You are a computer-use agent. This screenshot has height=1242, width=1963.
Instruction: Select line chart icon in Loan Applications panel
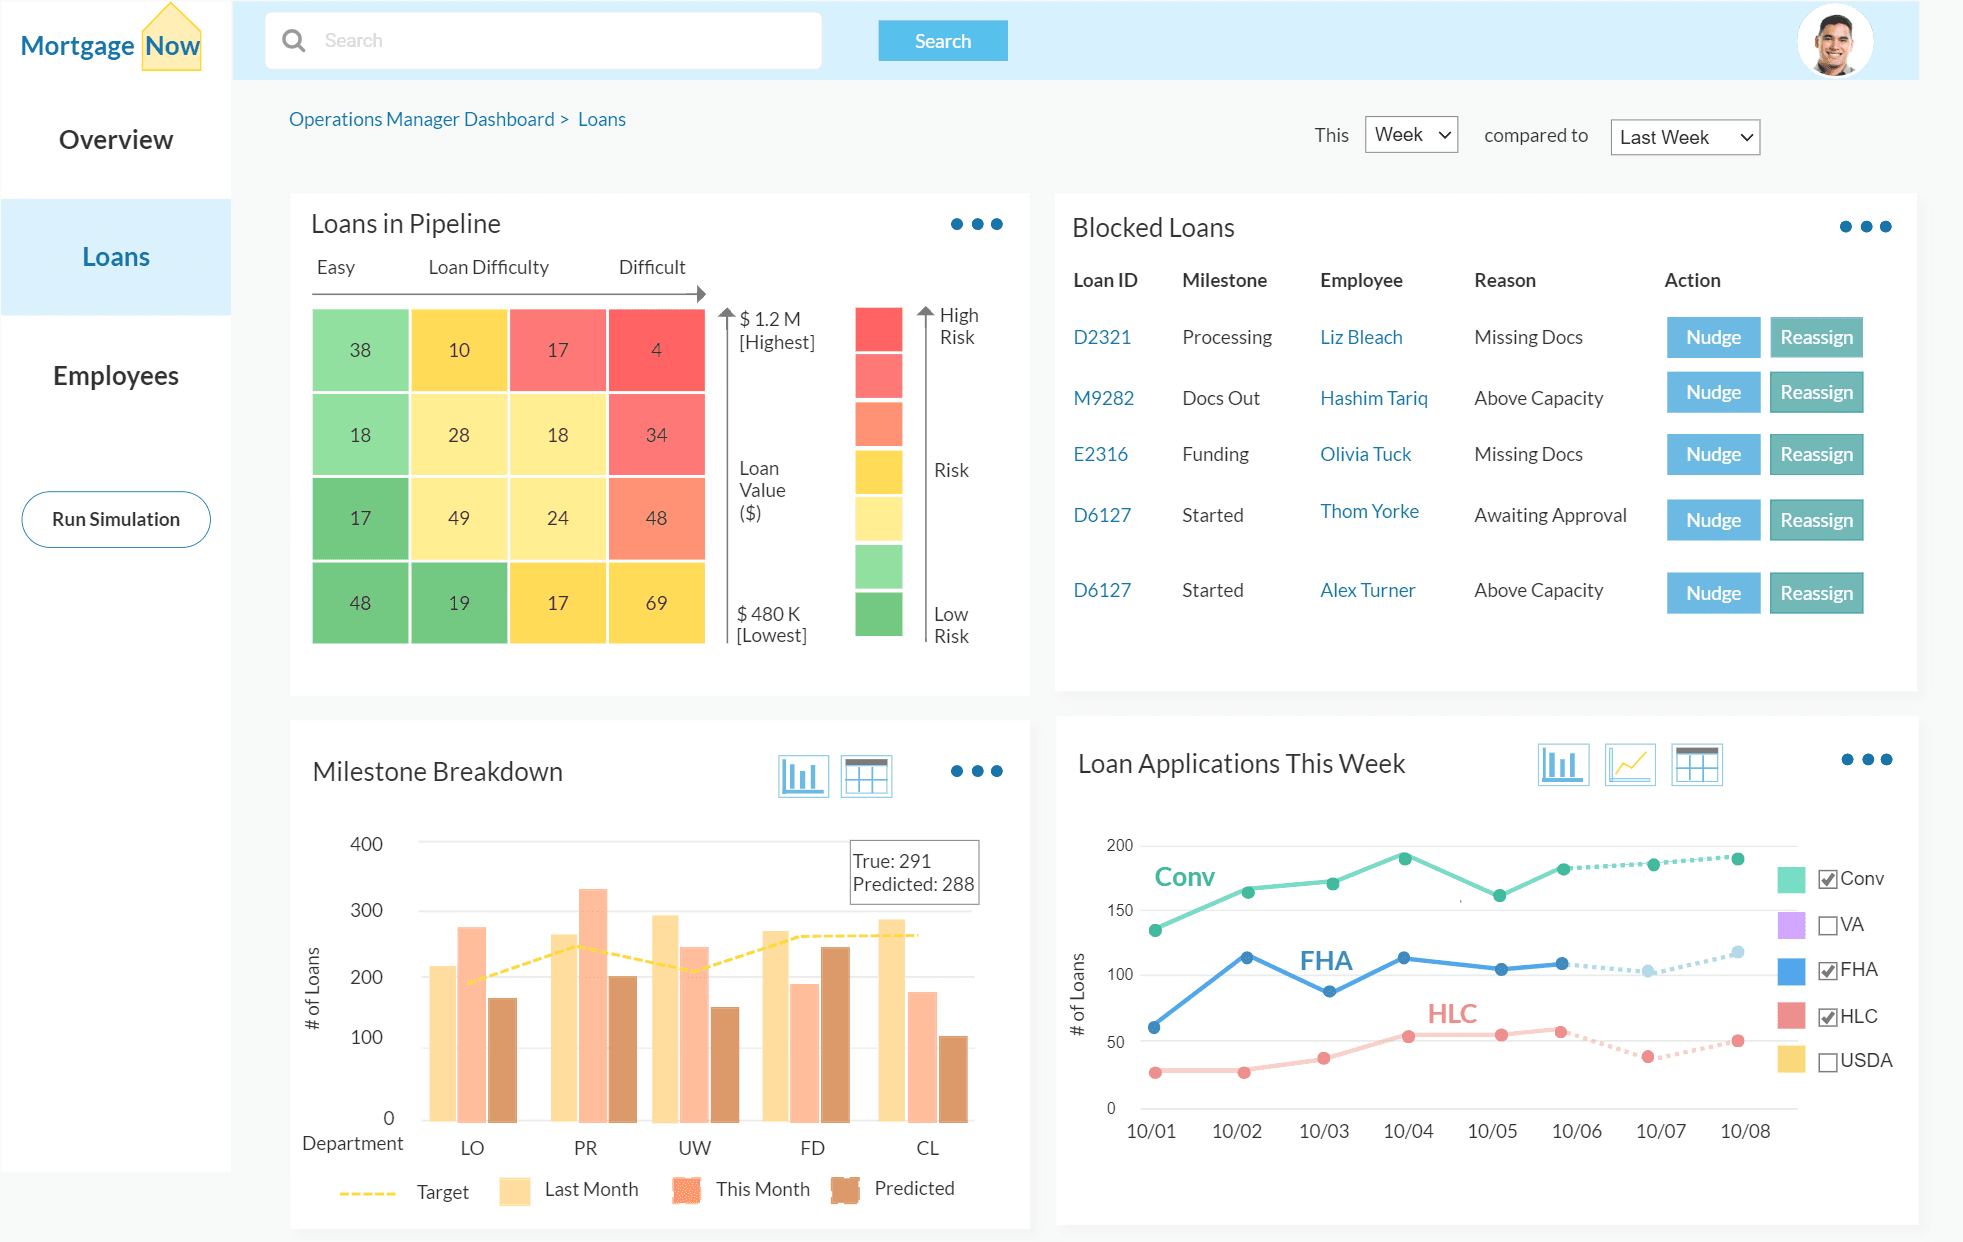(1630, 765)
